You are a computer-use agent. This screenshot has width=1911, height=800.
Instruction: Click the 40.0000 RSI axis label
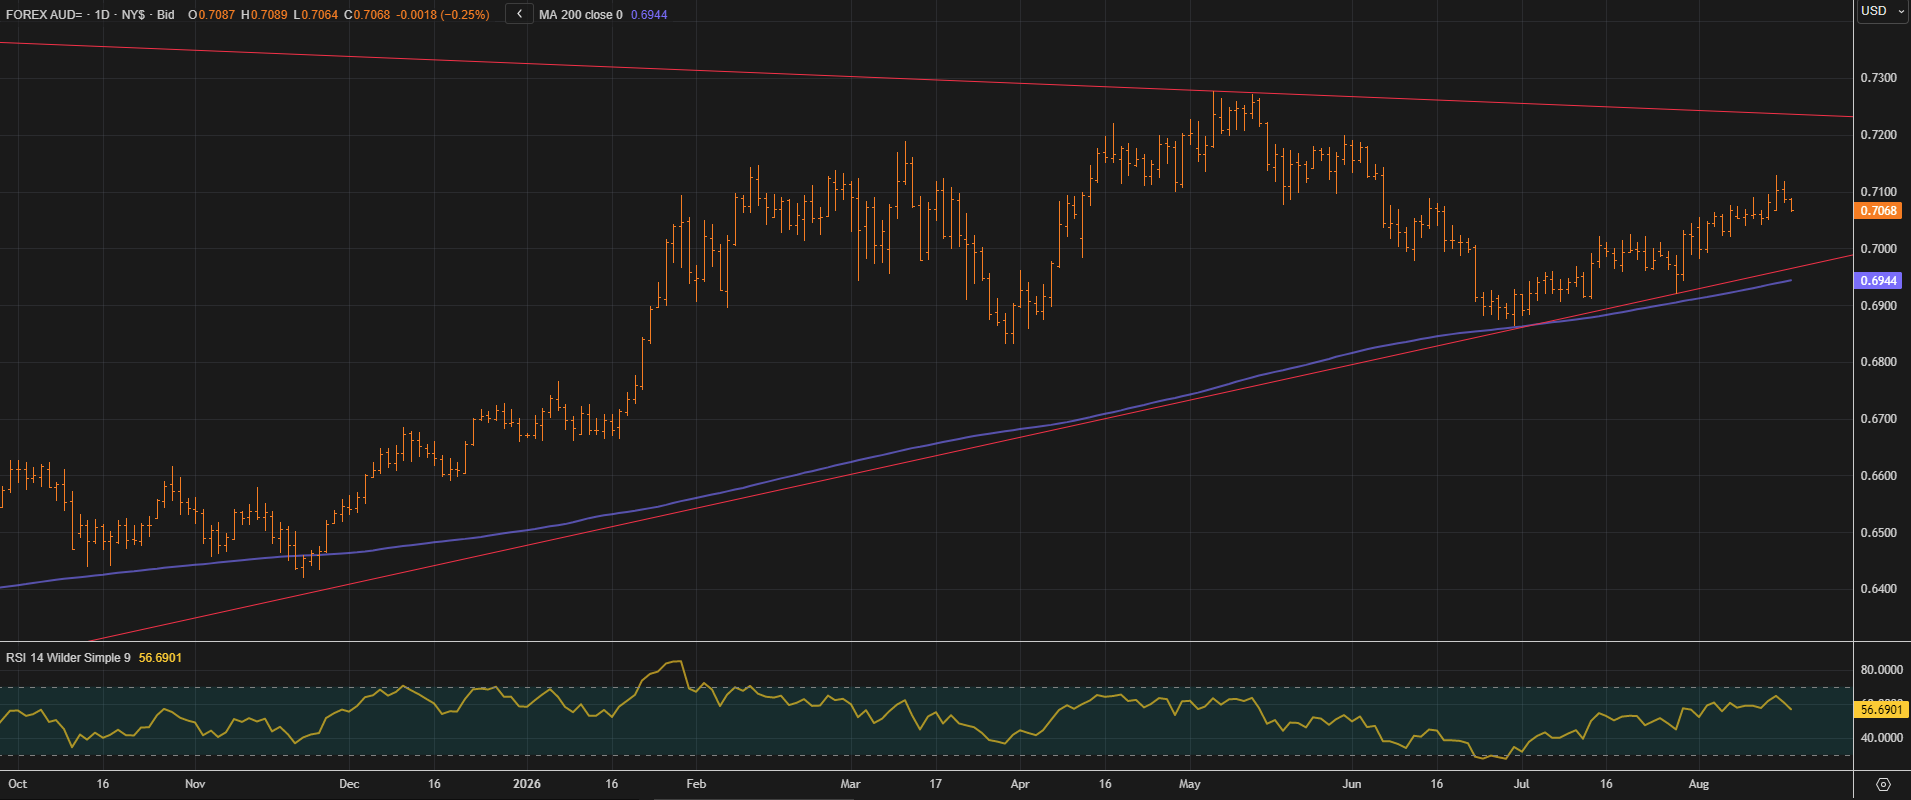[1881, 738]
